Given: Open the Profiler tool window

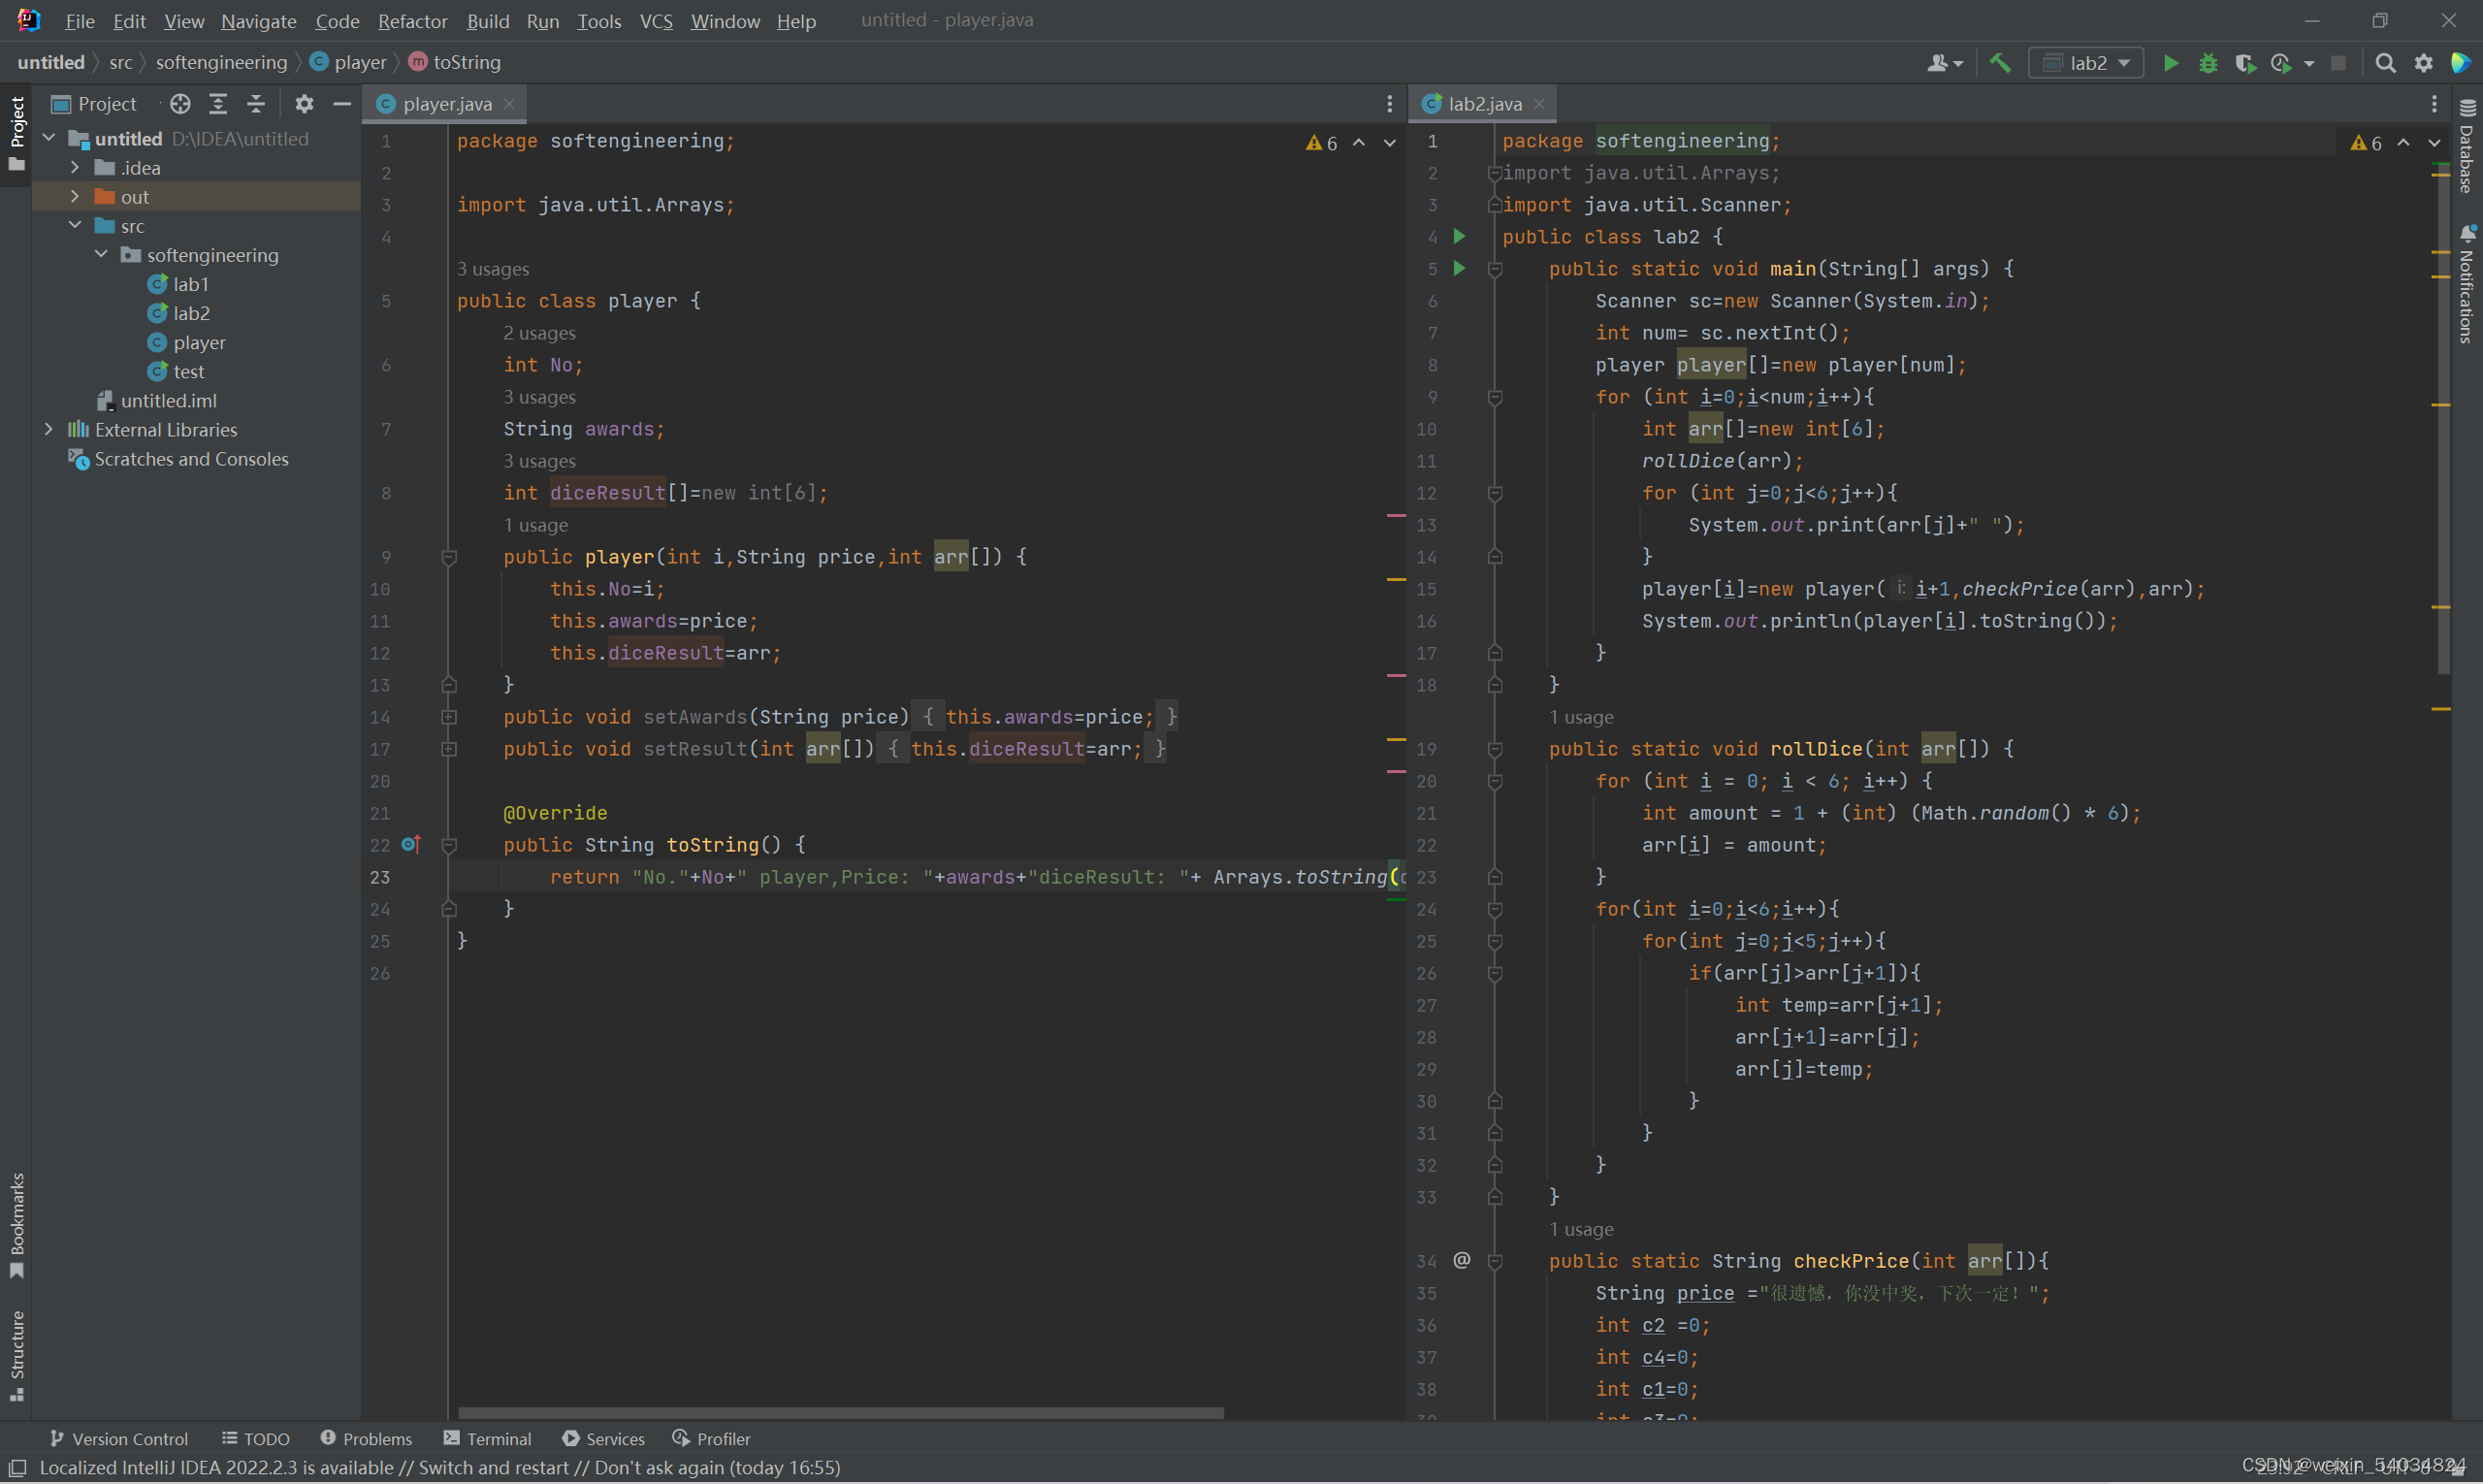Looking at the screenshot, I should pos(711,1438).
